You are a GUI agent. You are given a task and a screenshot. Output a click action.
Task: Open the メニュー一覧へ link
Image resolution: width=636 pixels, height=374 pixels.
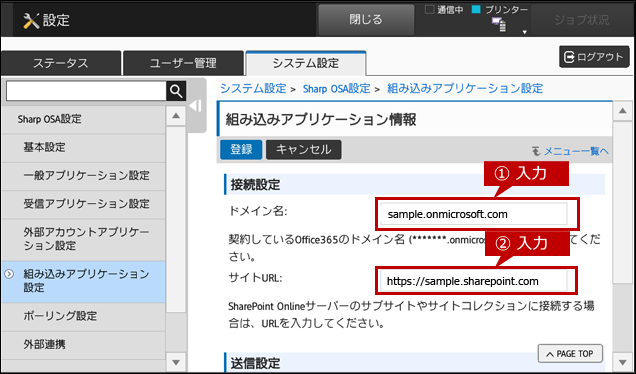(x=576, y=151)
